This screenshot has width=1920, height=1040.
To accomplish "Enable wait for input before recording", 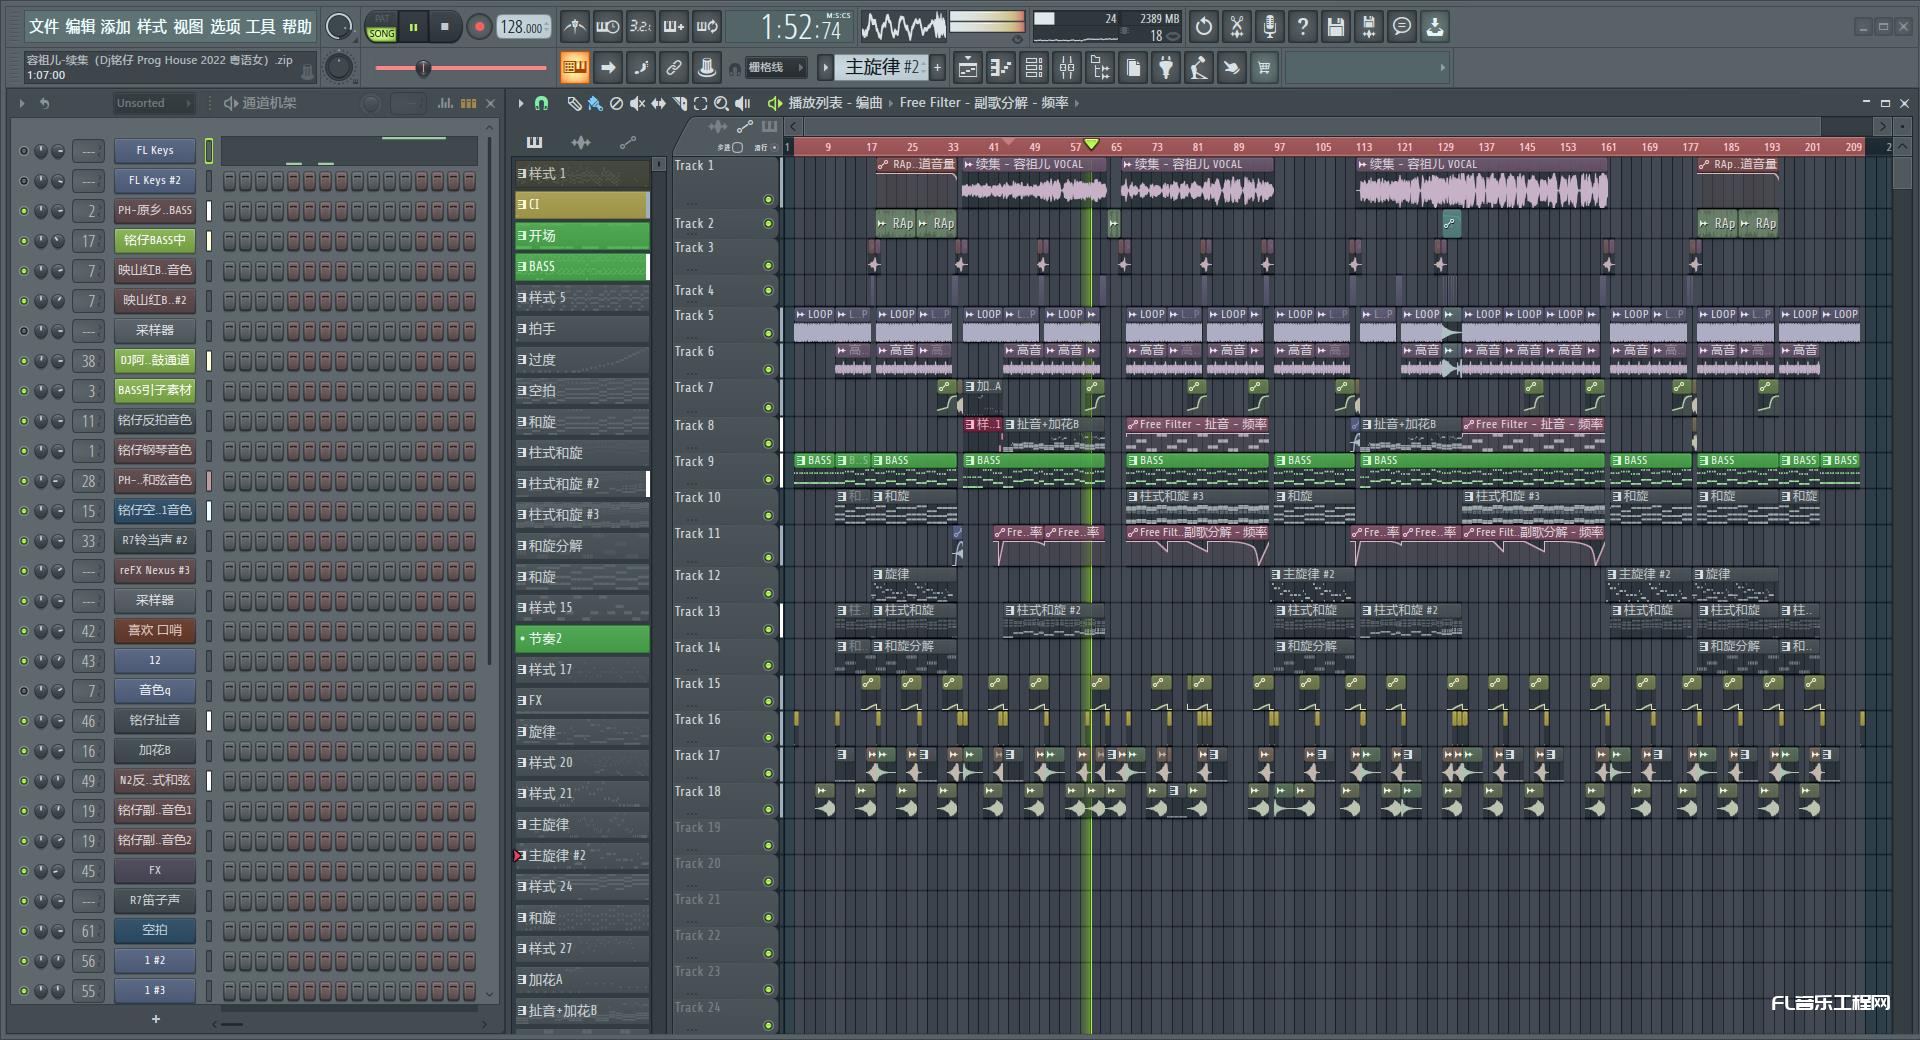I will point(607,27).
